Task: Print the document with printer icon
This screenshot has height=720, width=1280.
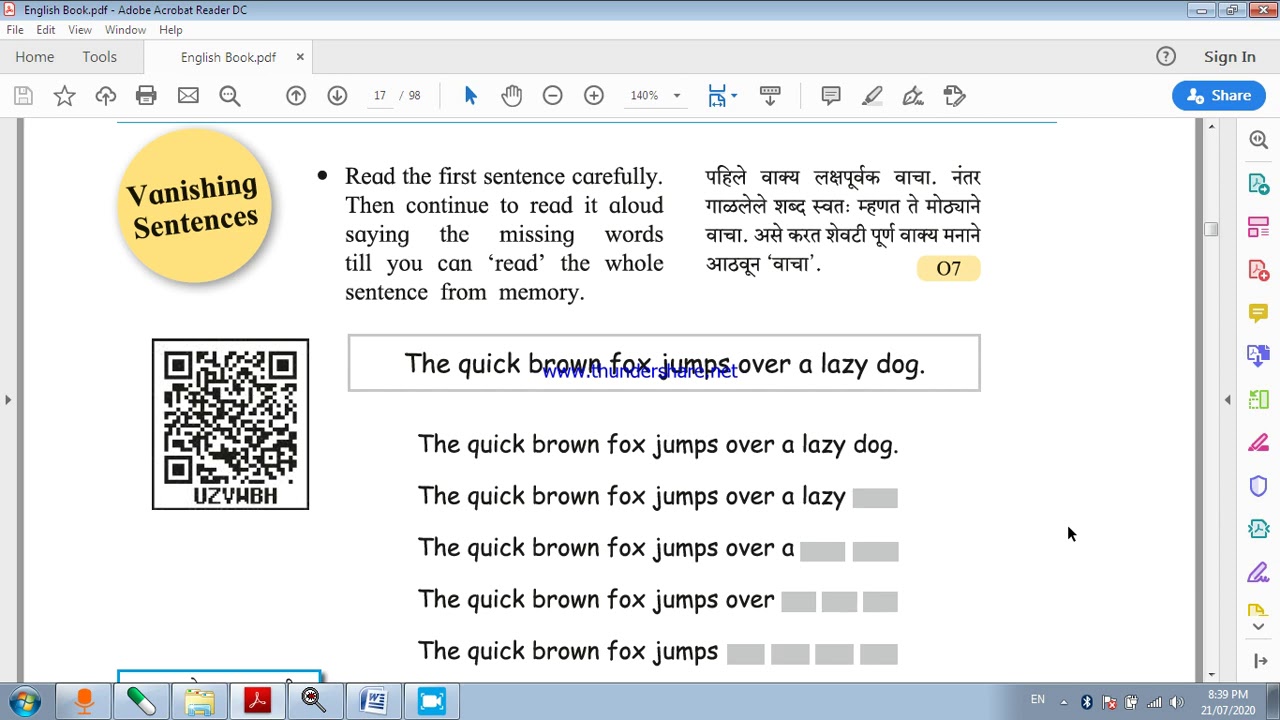Action: point(146,96)
